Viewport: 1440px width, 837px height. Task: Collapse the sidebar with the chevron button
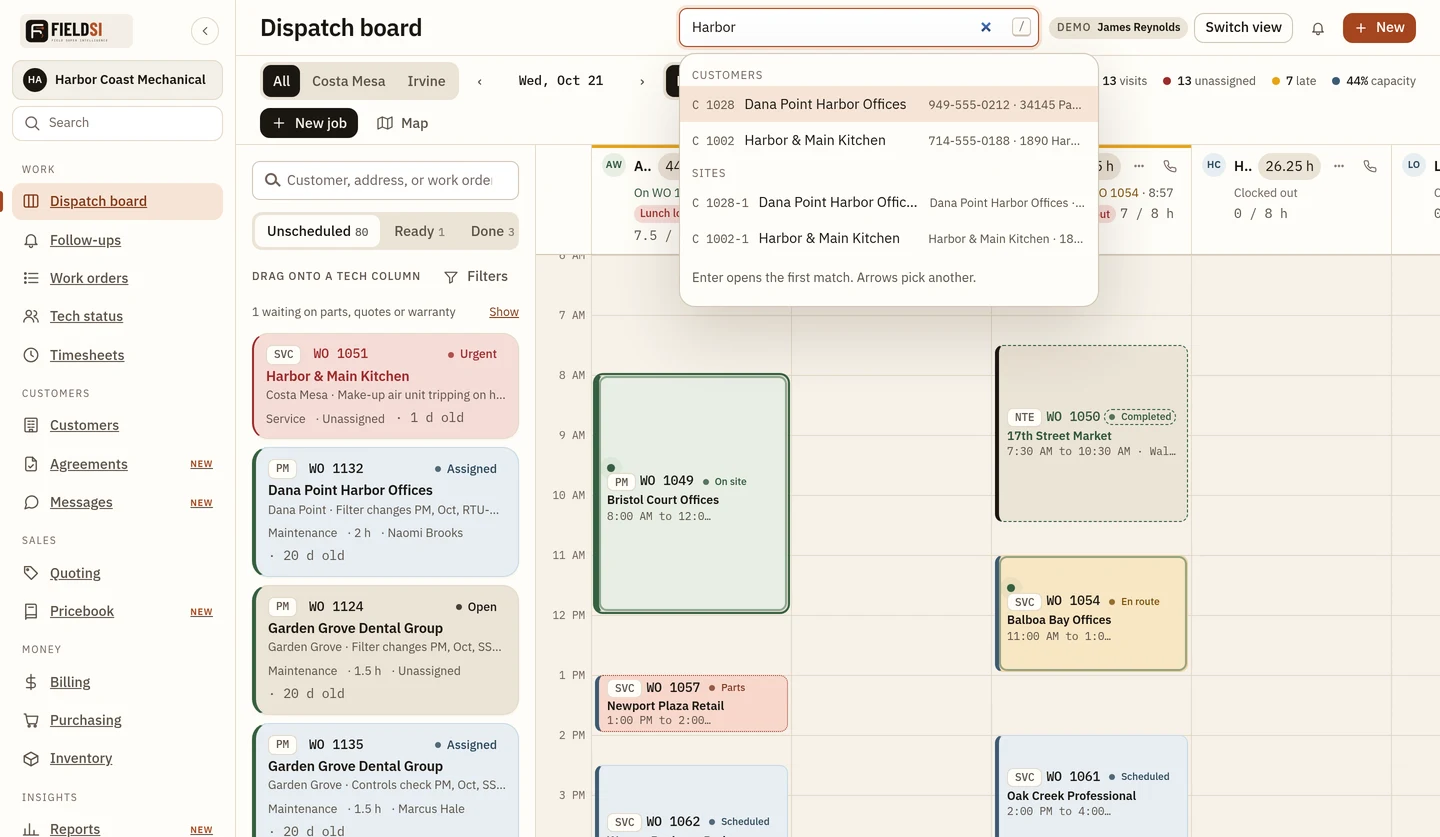click(205, 31)
